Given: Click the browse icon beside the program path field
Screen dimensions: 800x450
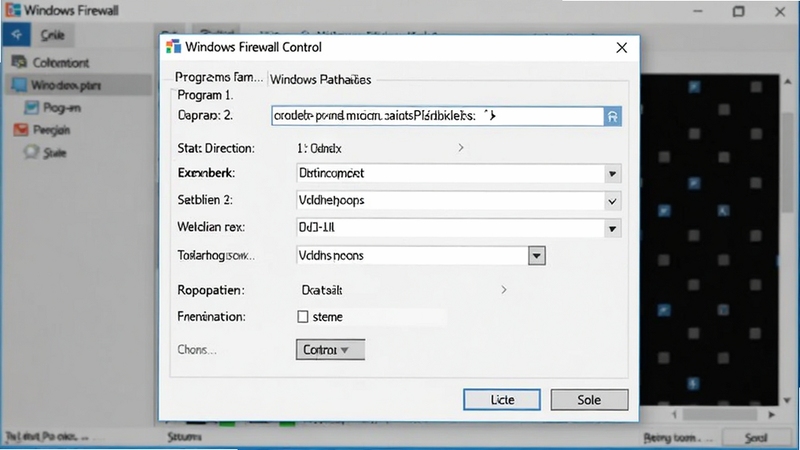Looking at the screenshot, I should (x=613, y=116).
